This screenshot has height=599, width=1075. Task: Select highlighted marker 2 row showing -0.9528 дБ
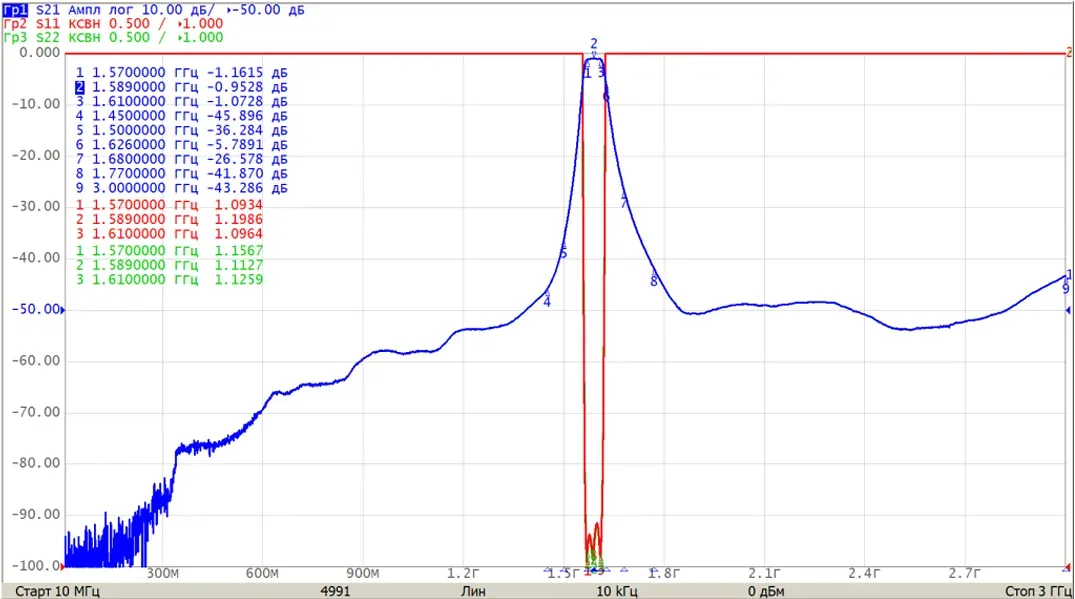coord(182,87)
